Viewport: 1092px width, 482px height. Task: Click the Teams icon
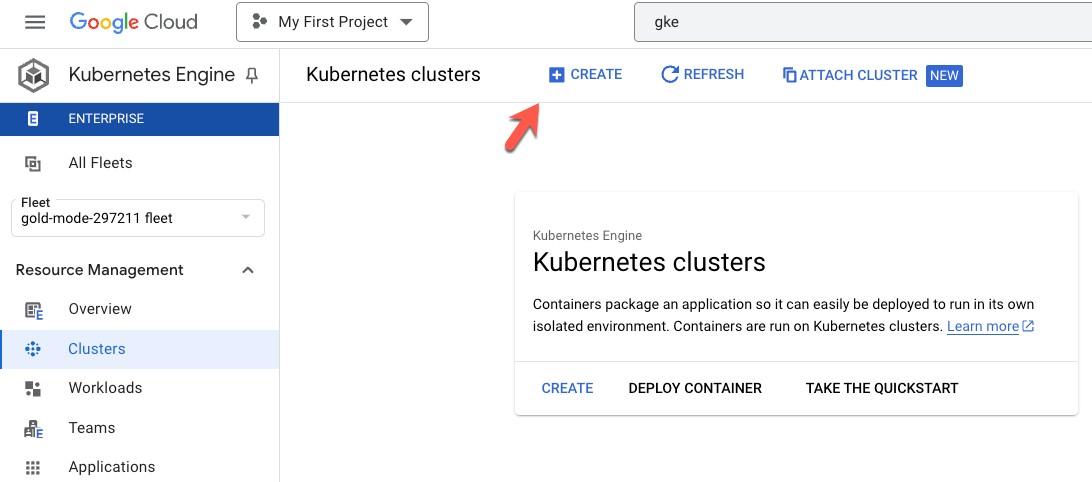[33, 429]
